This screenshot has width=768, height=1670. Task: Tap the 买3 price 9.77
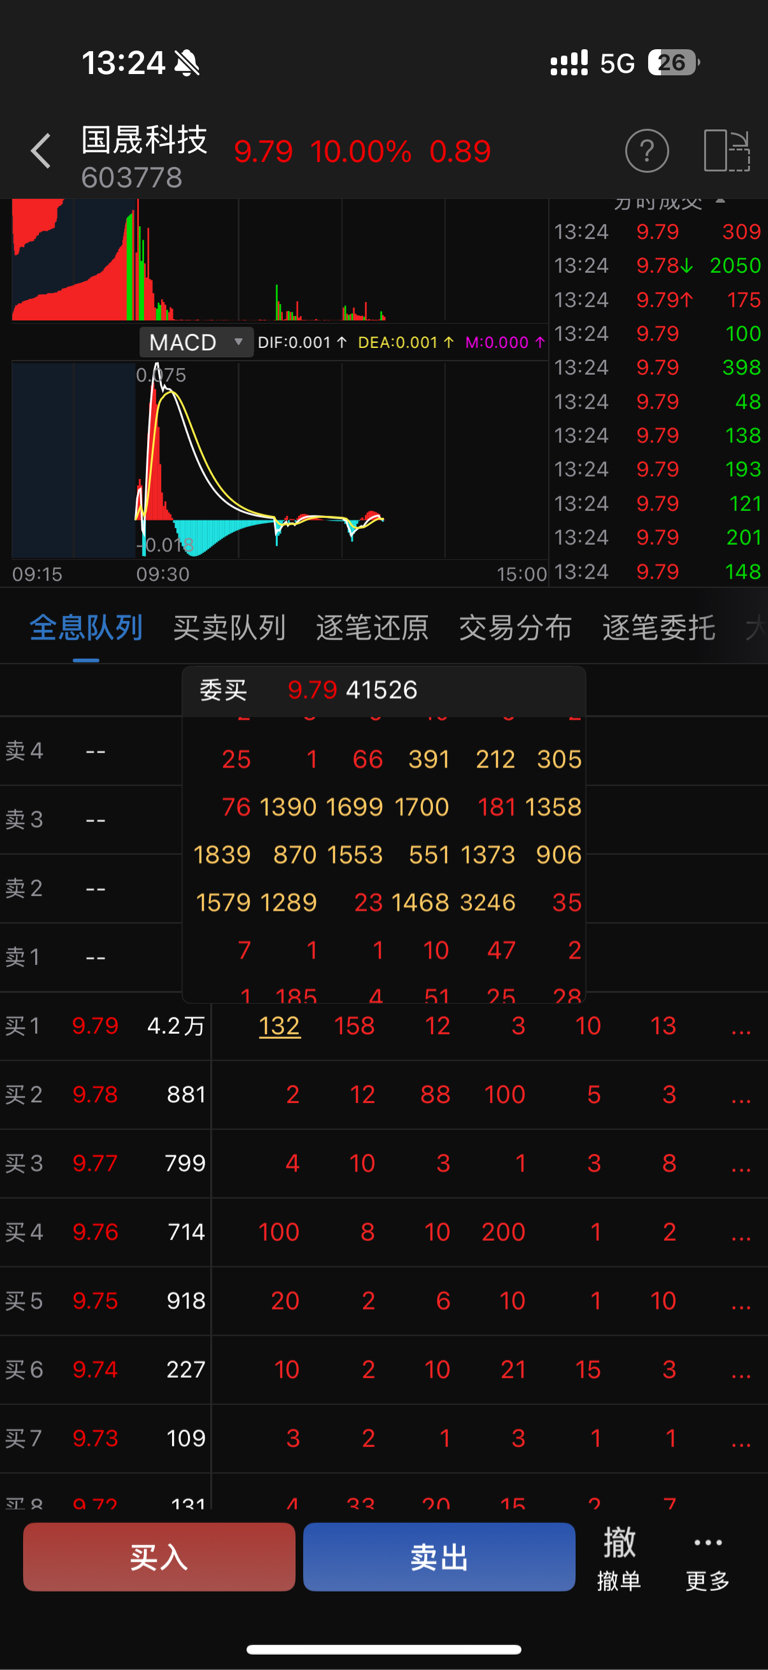coord(95,1163)
